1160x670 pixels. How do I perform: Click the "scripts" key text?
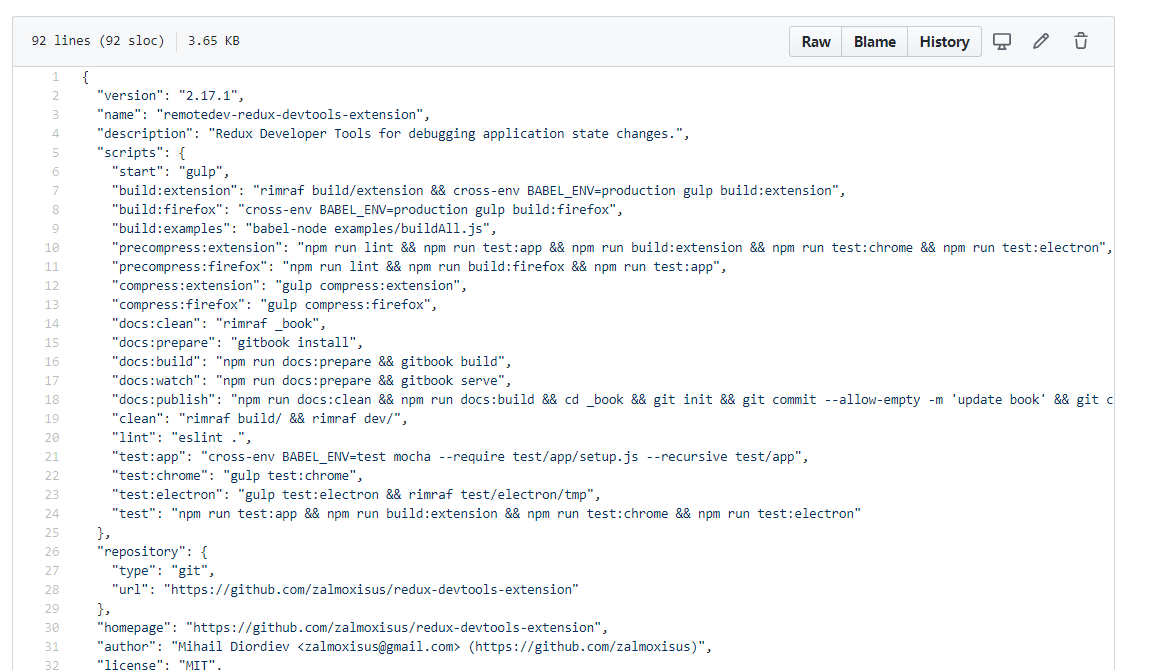130,153
